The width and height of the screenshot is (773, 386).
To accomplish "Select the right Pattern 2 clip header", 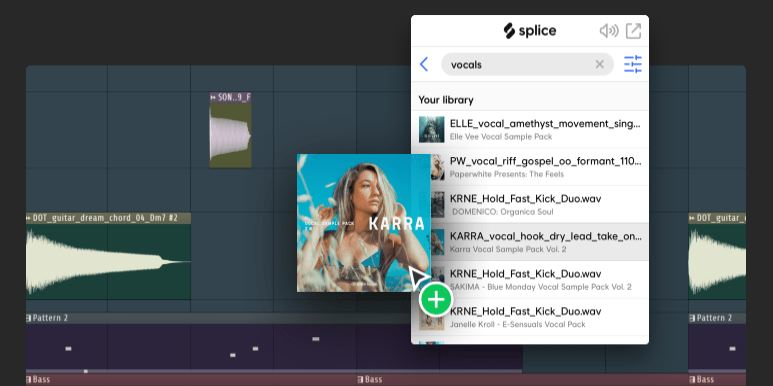I will click(x=717, y=318).
